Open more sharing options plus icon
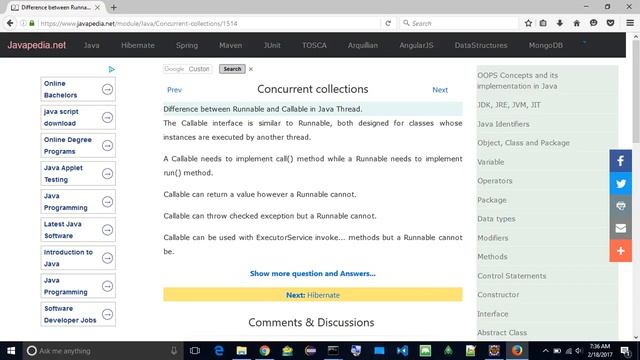The height and width of the screenshot is (360, 640). click(x=620, y=251)
